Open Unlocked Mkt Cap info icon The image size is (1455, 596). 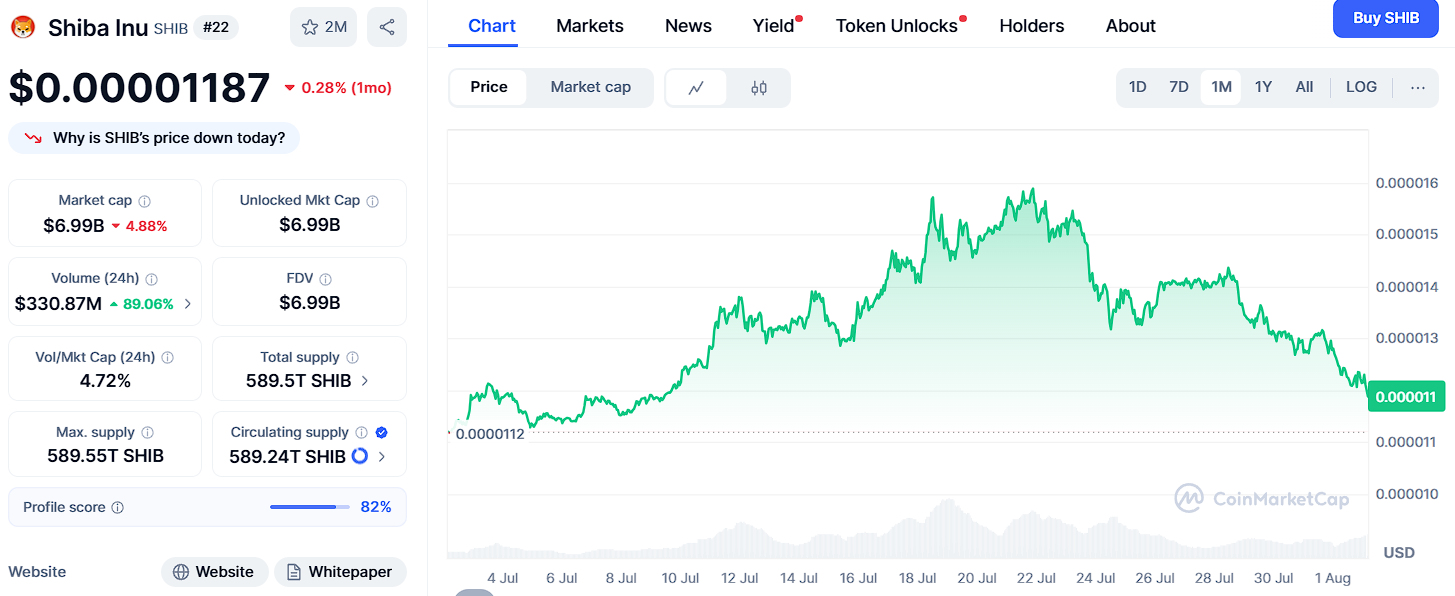coord(373,201)
